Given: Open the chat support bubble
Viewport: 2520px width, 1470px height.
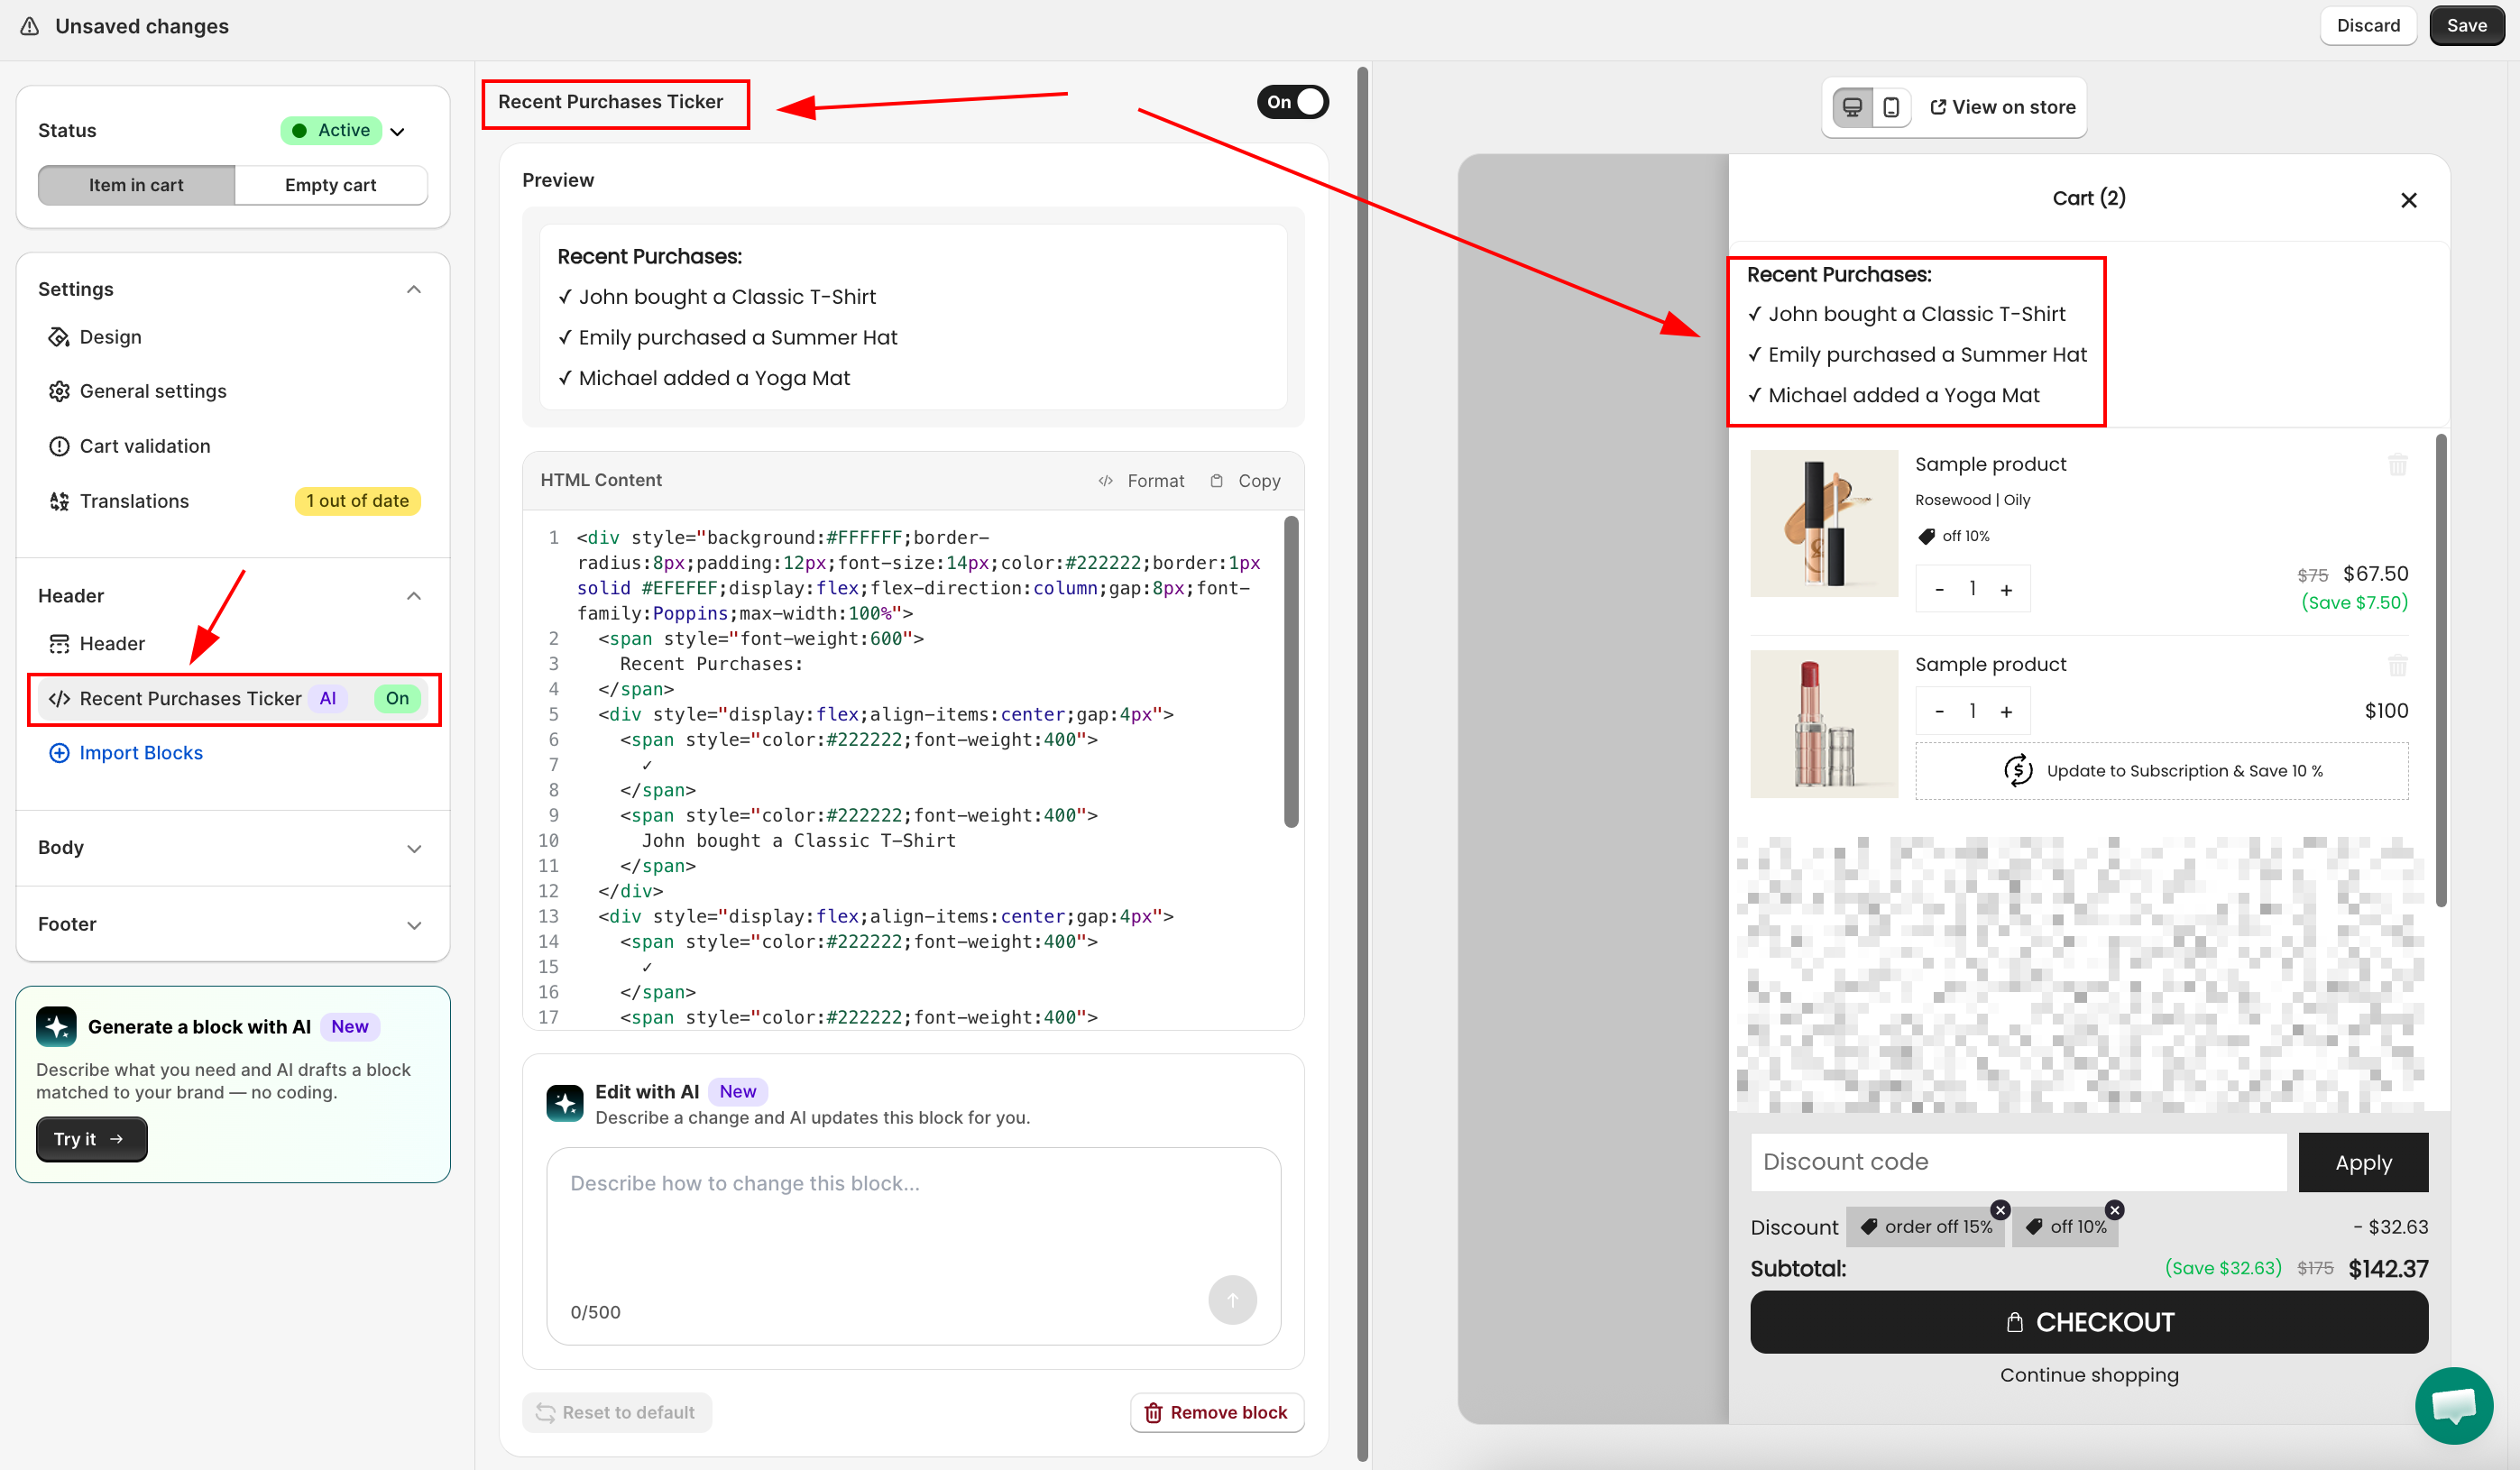Looking at the screenshot, I should coord(2454,1405).
